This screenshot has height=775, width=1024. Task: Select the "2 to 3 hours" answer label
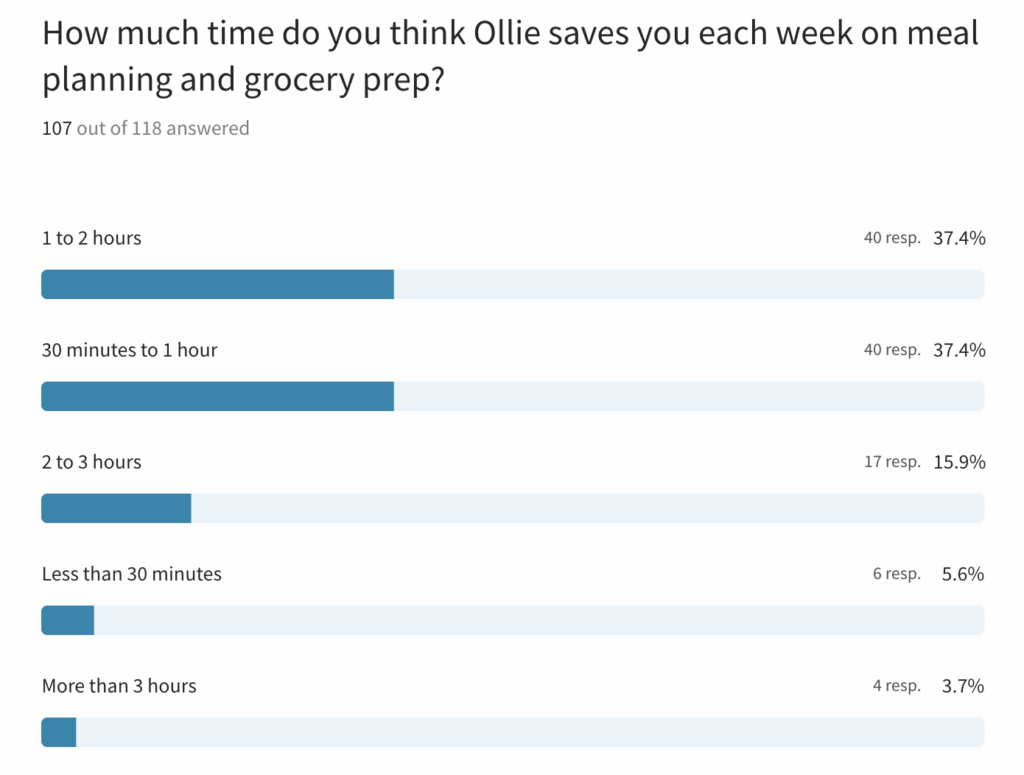91,462
